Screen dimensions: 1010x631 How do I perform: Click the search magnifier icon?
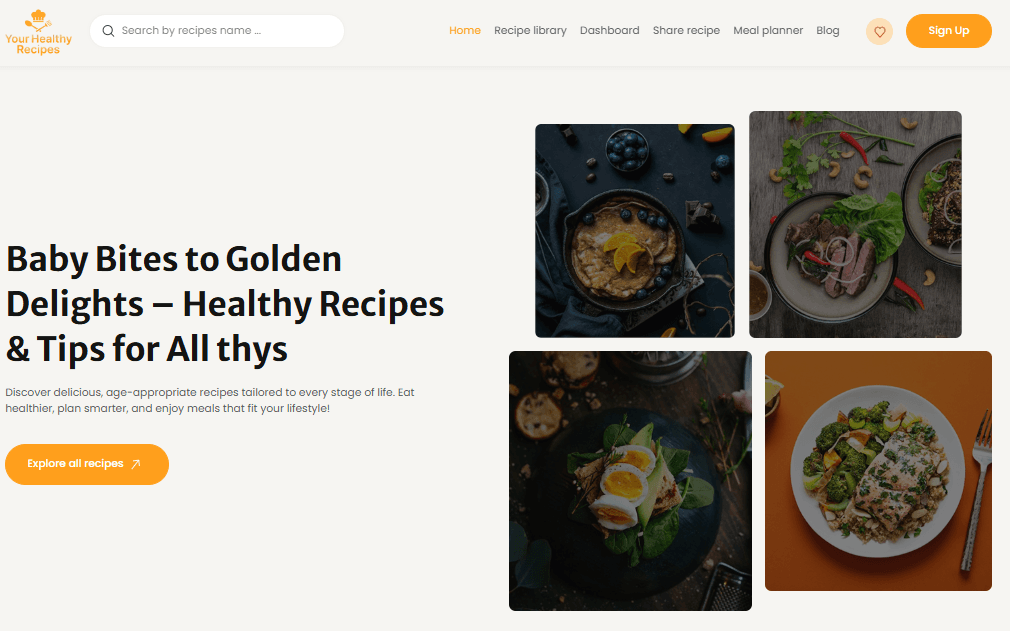[x=108, y=31]
